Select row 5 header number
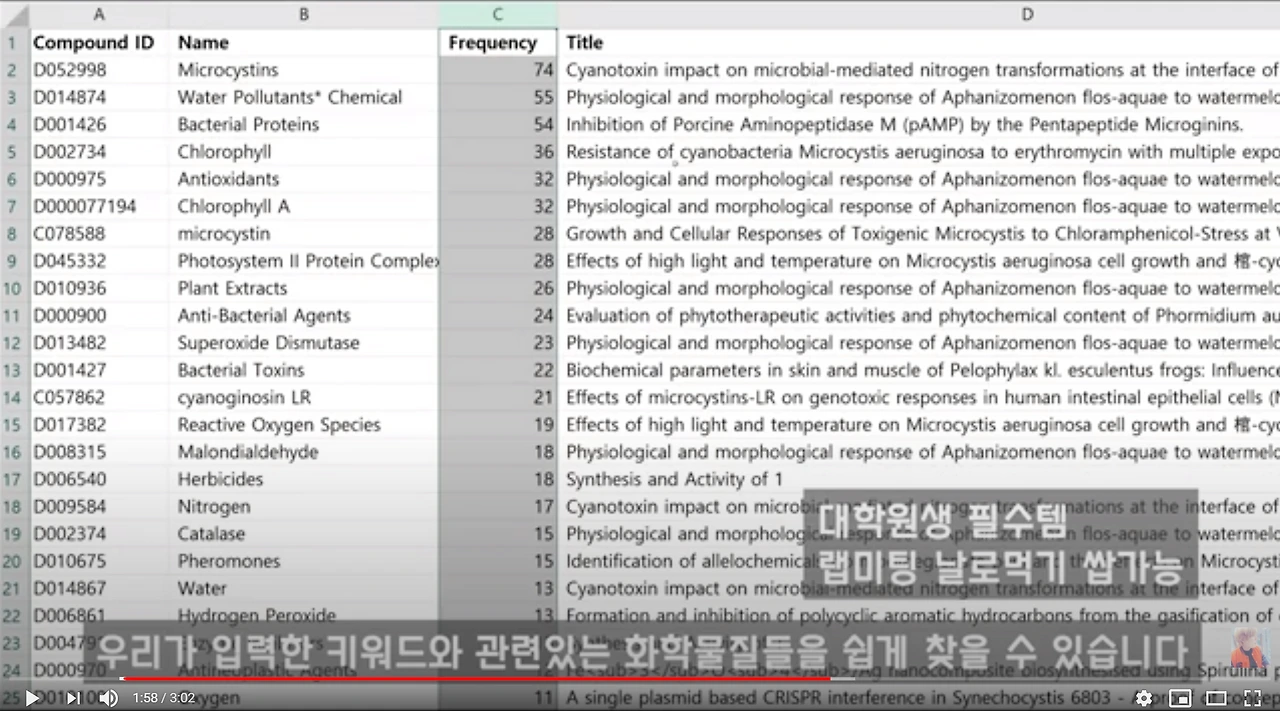This screenshot has width=1280, height=711. (13, 152)
